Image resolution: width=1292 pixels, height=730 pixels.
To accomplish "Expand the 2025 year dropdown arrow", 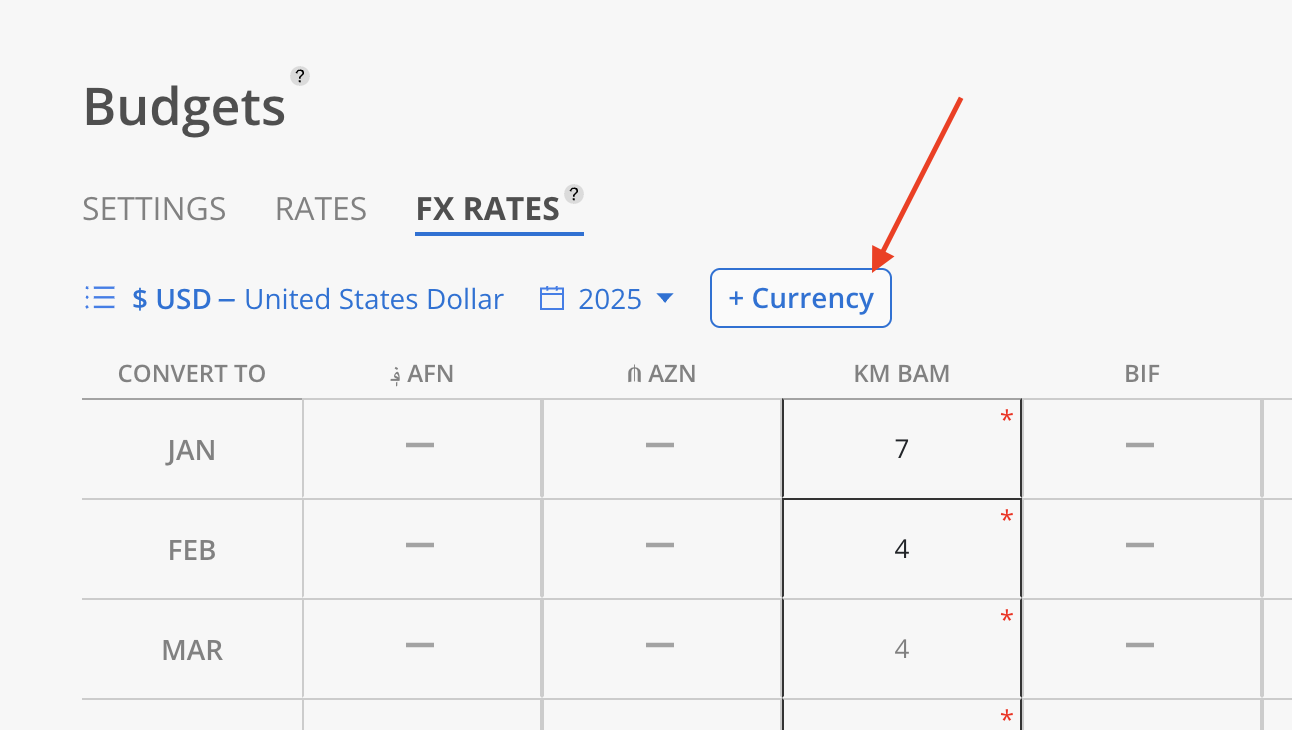I will click(x=664, y=298).
